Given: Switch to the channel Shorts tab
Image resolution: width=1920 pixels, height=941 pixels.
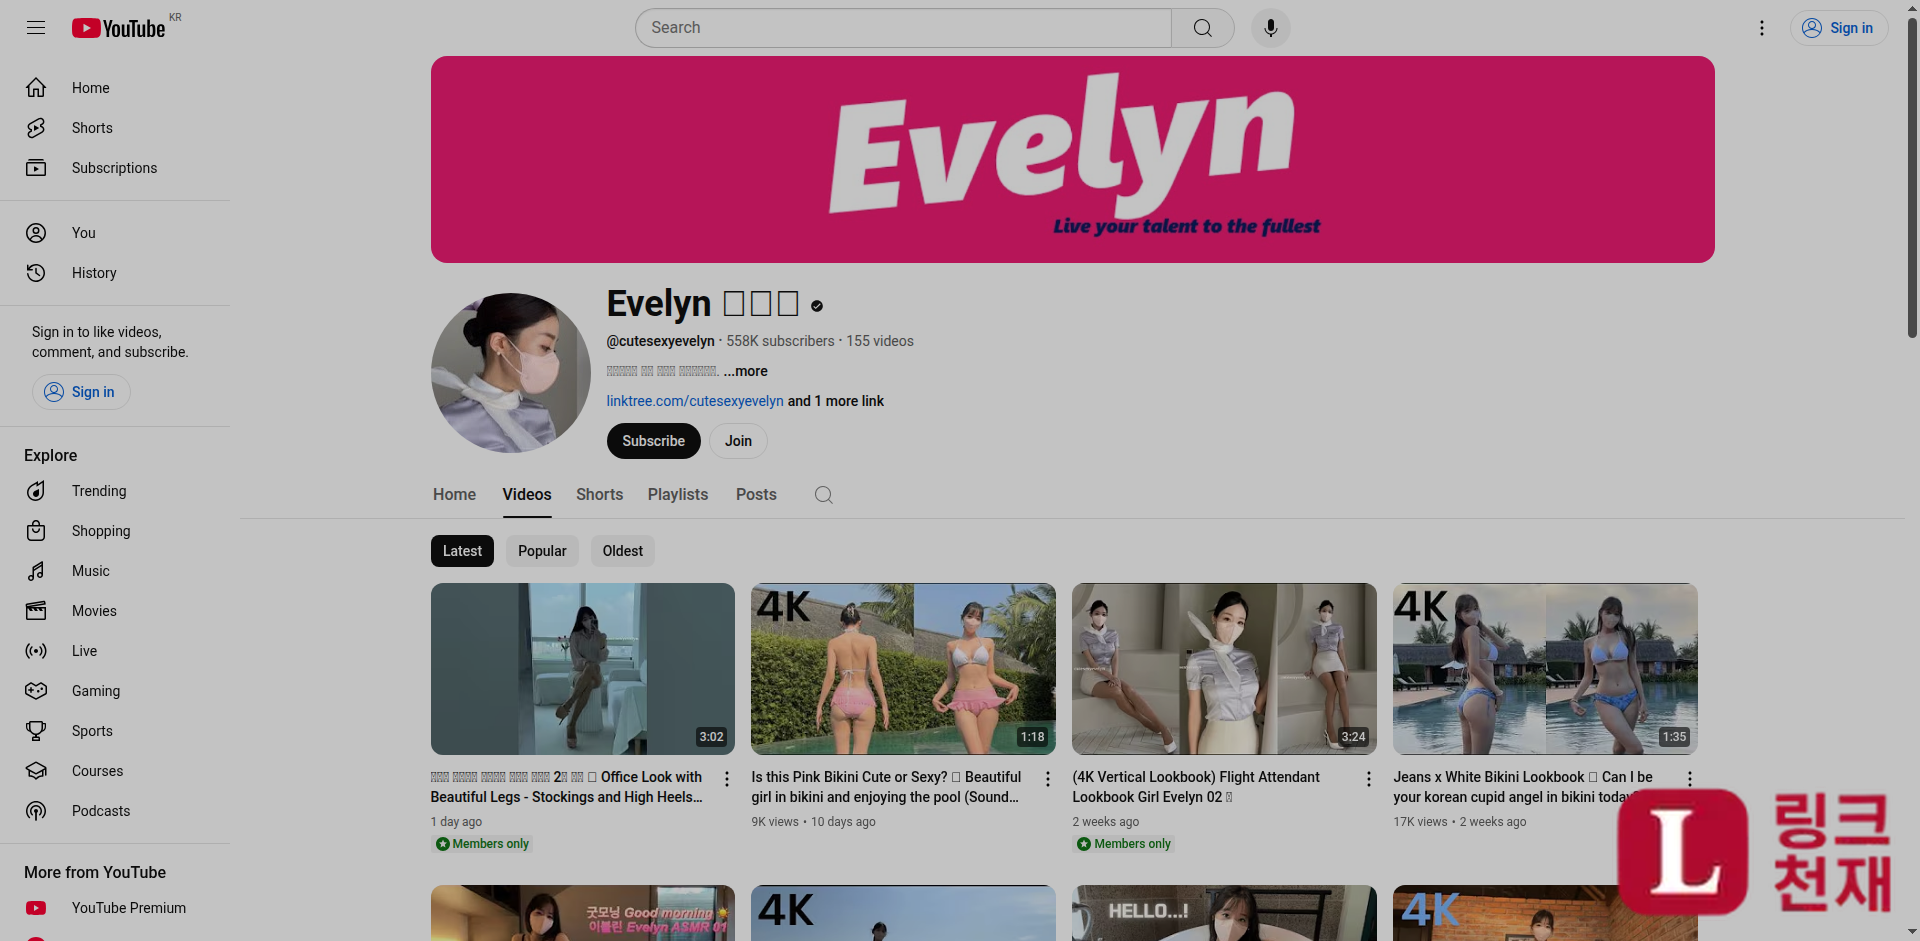Looking at the screenshot, I should (x=599, y=495).
